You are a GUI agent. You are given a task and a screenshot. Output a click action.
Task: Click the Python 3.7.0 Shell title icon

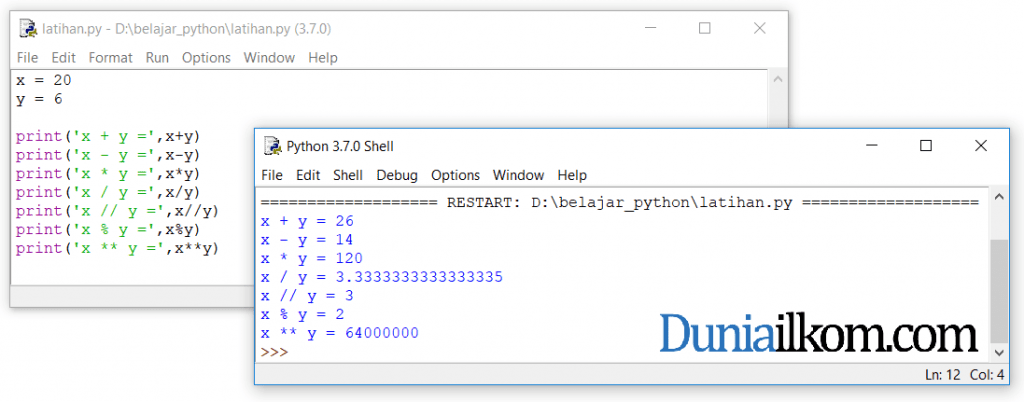tap(272, 146)
